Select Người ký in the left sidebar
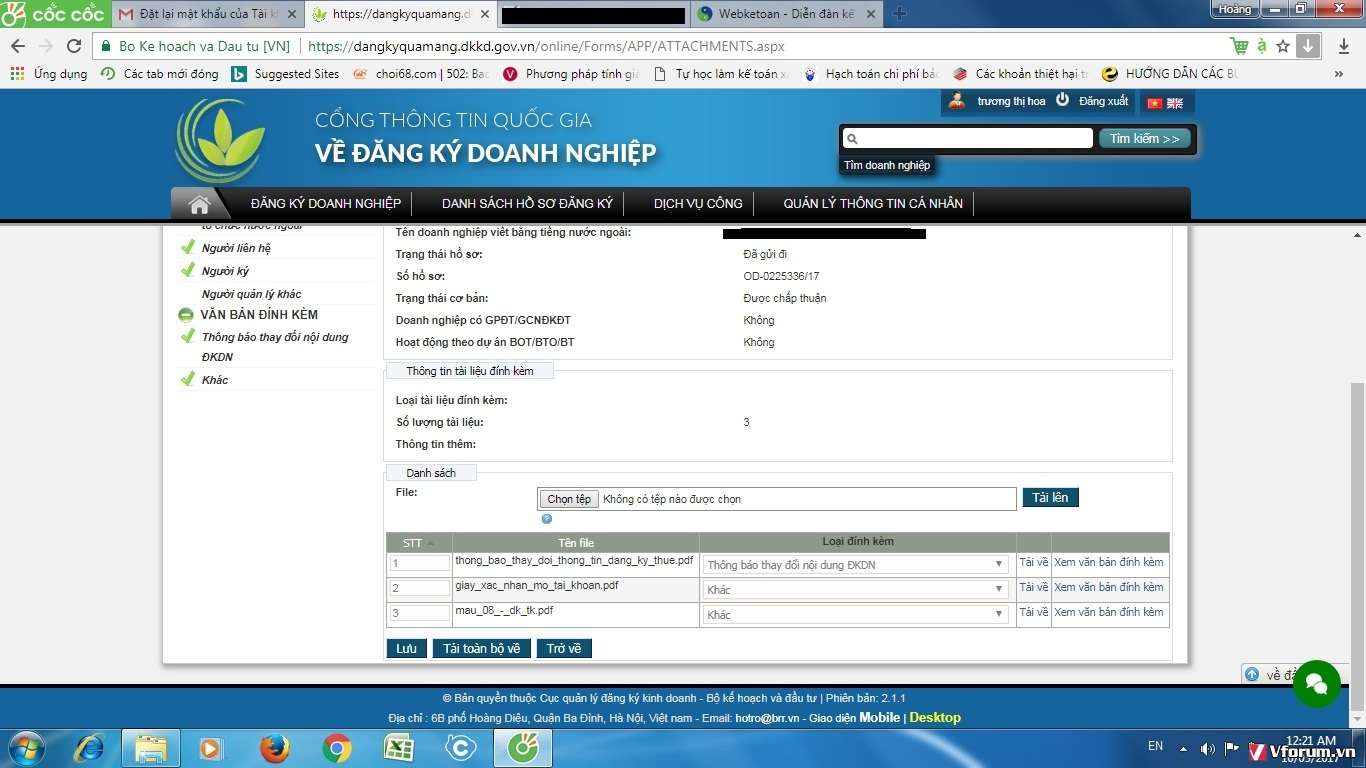Image resolution: width=1366 pixels, height=768 pixels. tap(225, 271)
